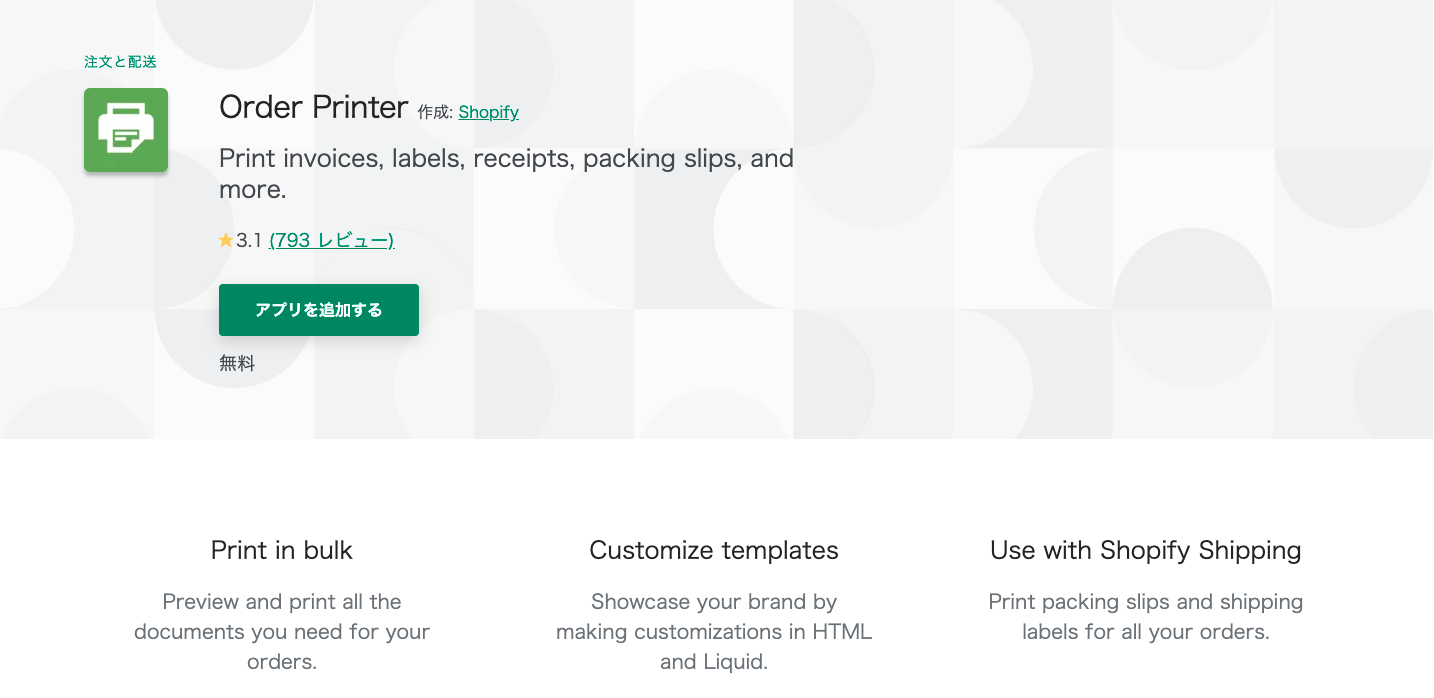
Task: Select the Print in bulk heading
Action: [282, 550]
